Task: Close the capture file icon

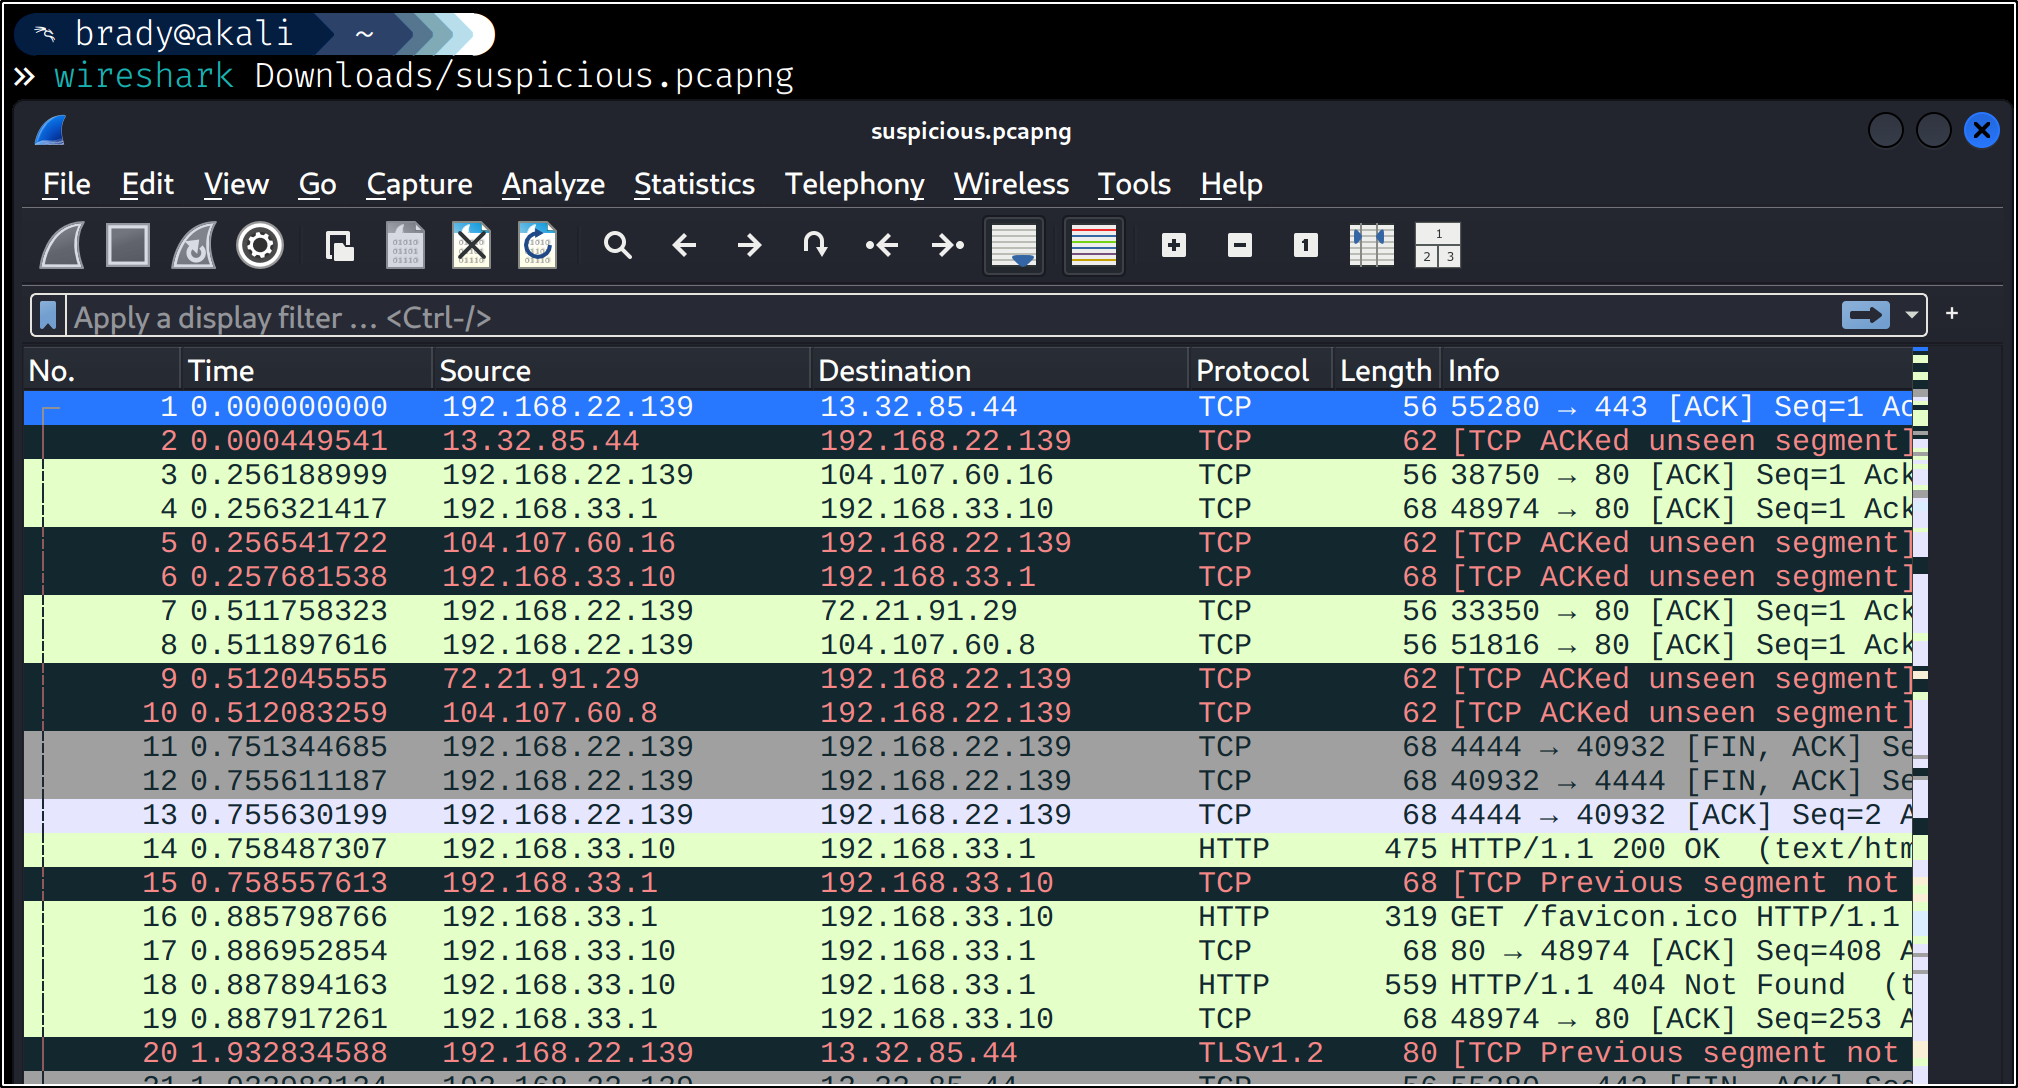Action: (x=471, y=245)
